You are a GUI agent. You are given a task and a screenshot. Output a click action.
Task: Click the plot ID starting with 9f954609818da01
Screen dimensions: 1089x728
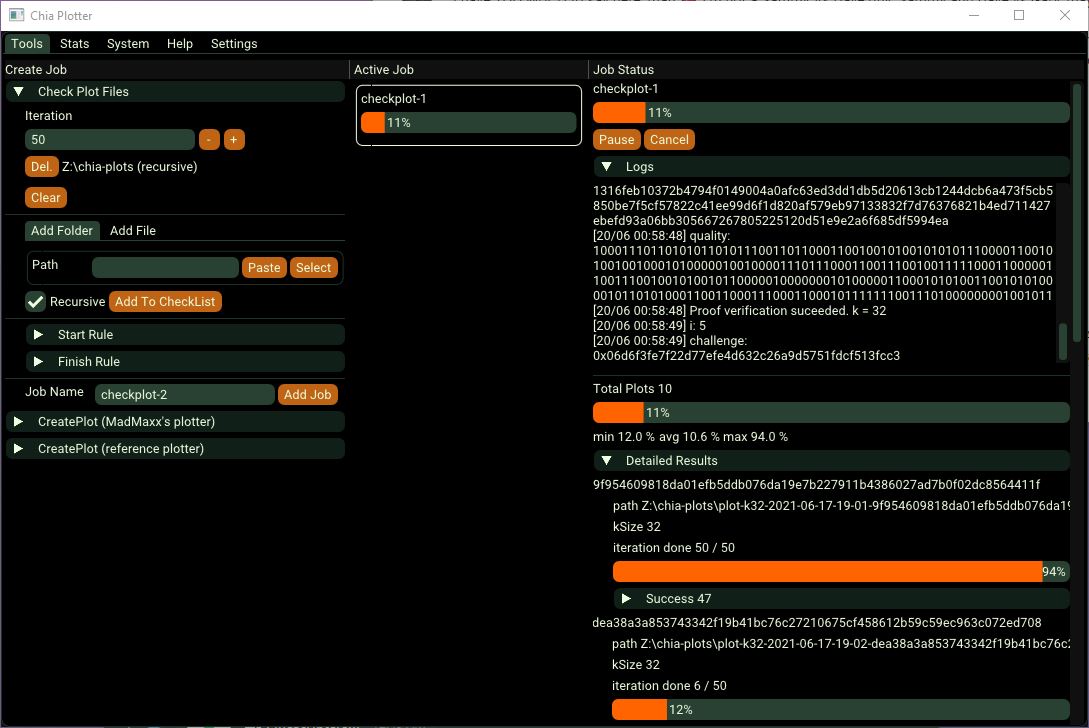pyautogui.click(x=817, y=484)
